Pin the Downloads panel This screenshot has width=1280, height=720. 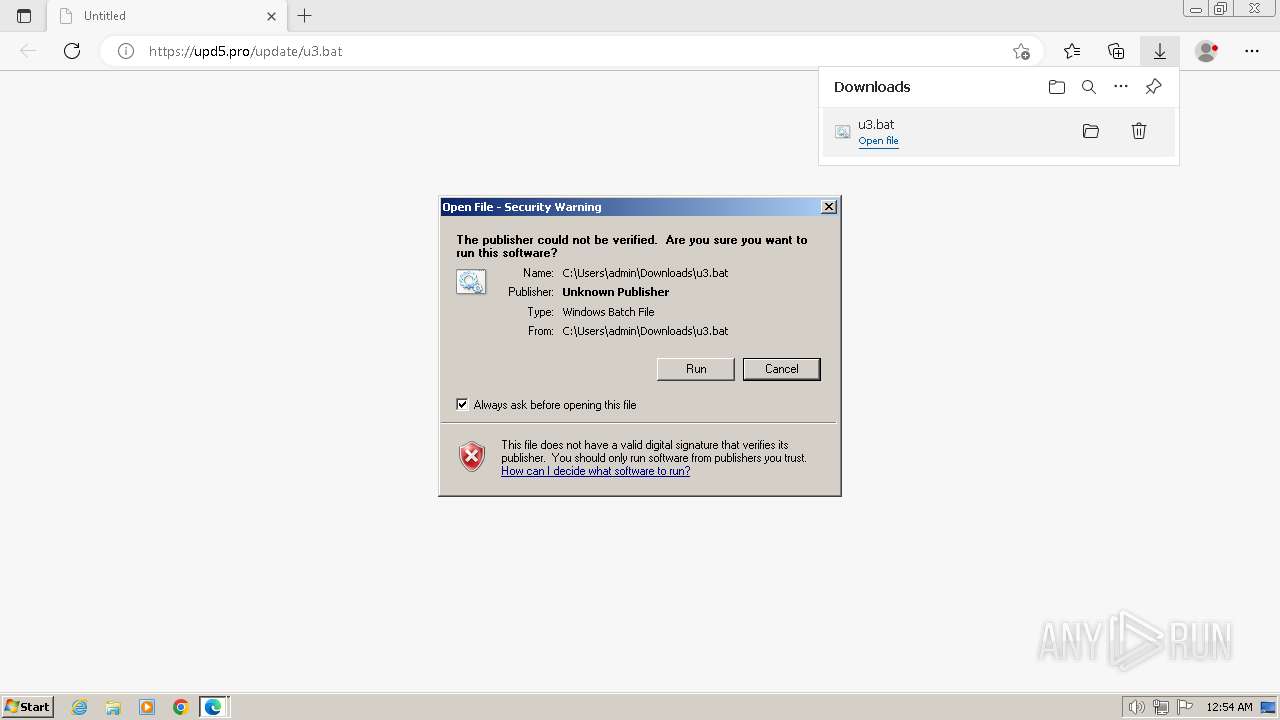pos(1153,87)
